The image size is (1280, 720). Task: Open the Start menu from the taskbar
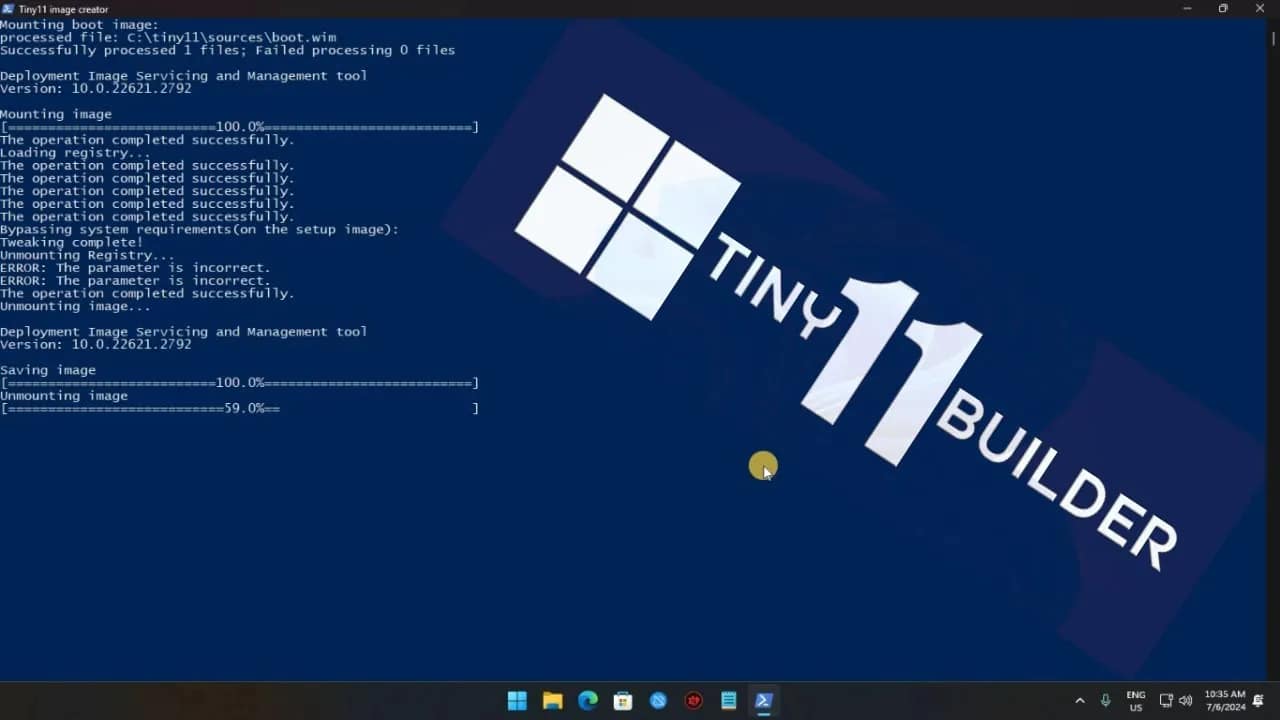(x=517, y=700)
